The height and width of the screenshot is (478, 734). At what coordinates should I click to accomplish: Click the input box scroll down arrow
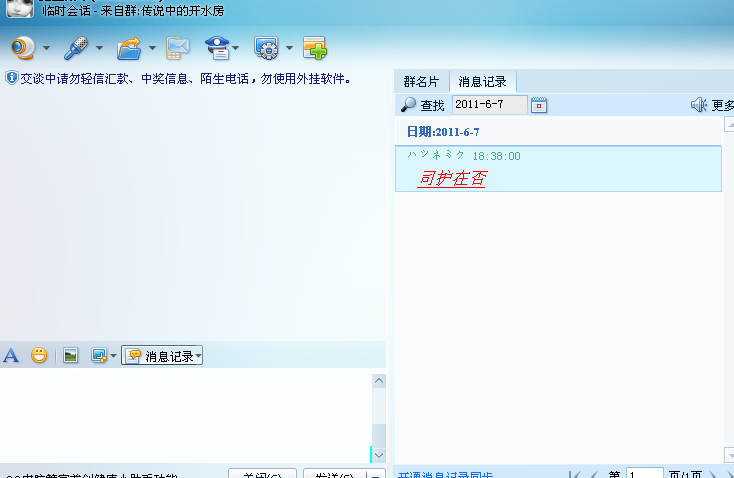pos(379,455)
